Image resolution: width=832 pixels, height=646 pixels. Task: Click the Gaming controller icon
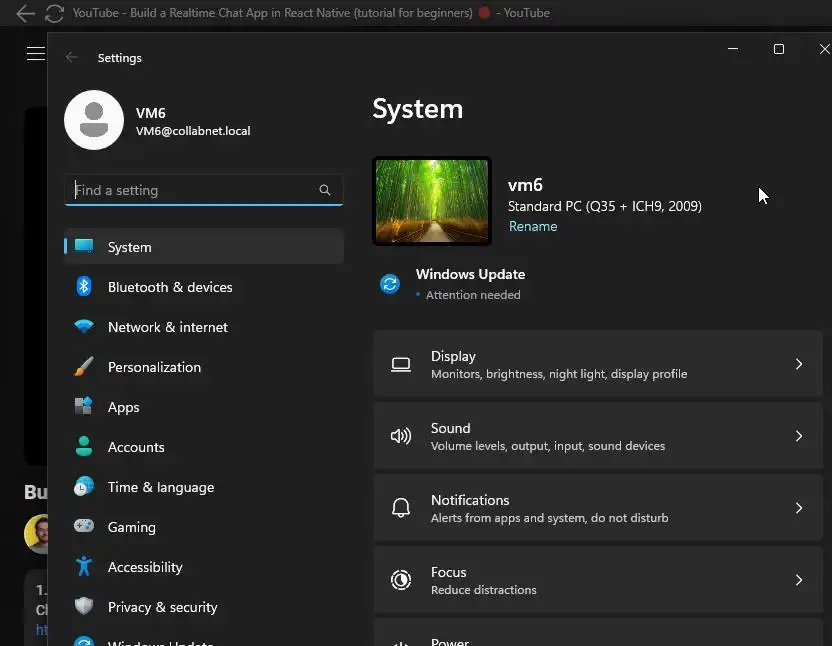[84, 526]
